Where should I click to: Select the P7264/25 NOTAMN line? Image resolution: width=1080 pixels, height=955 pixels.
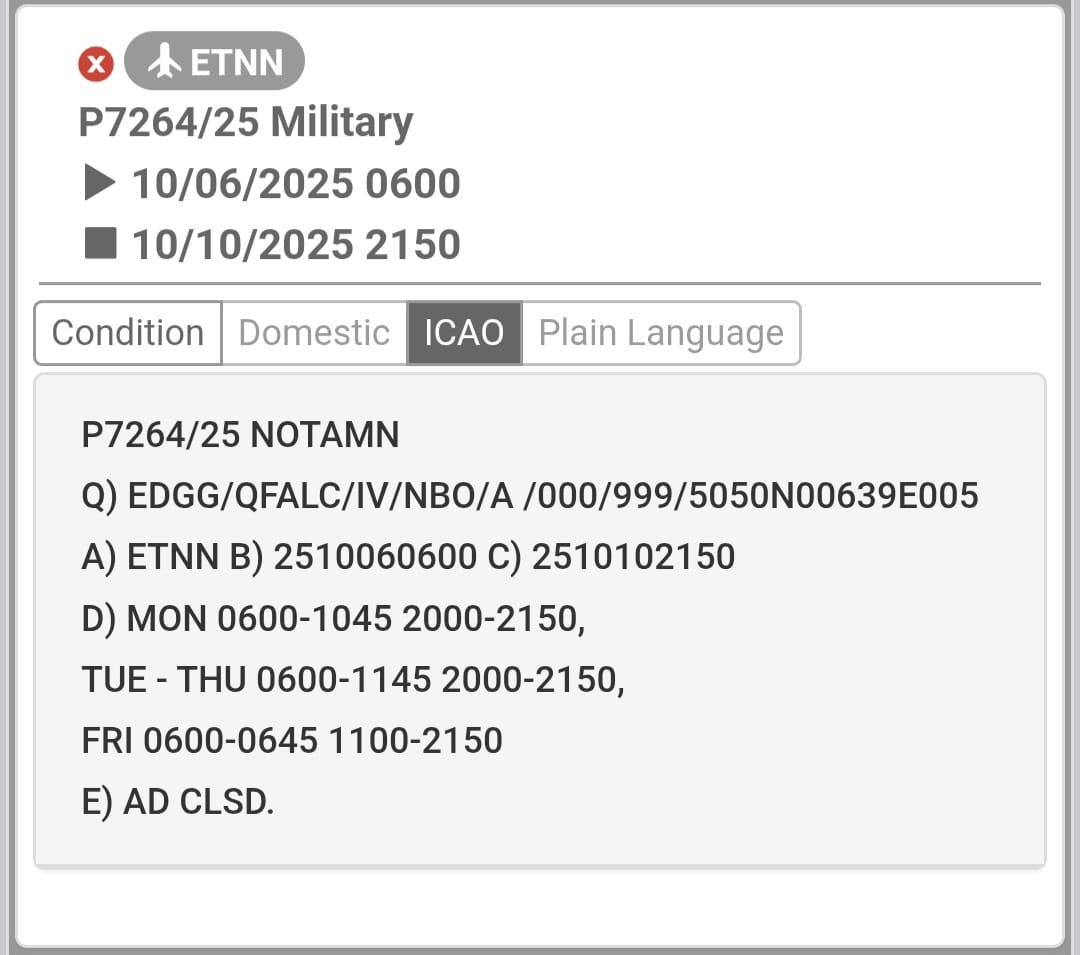pos(240,435)
